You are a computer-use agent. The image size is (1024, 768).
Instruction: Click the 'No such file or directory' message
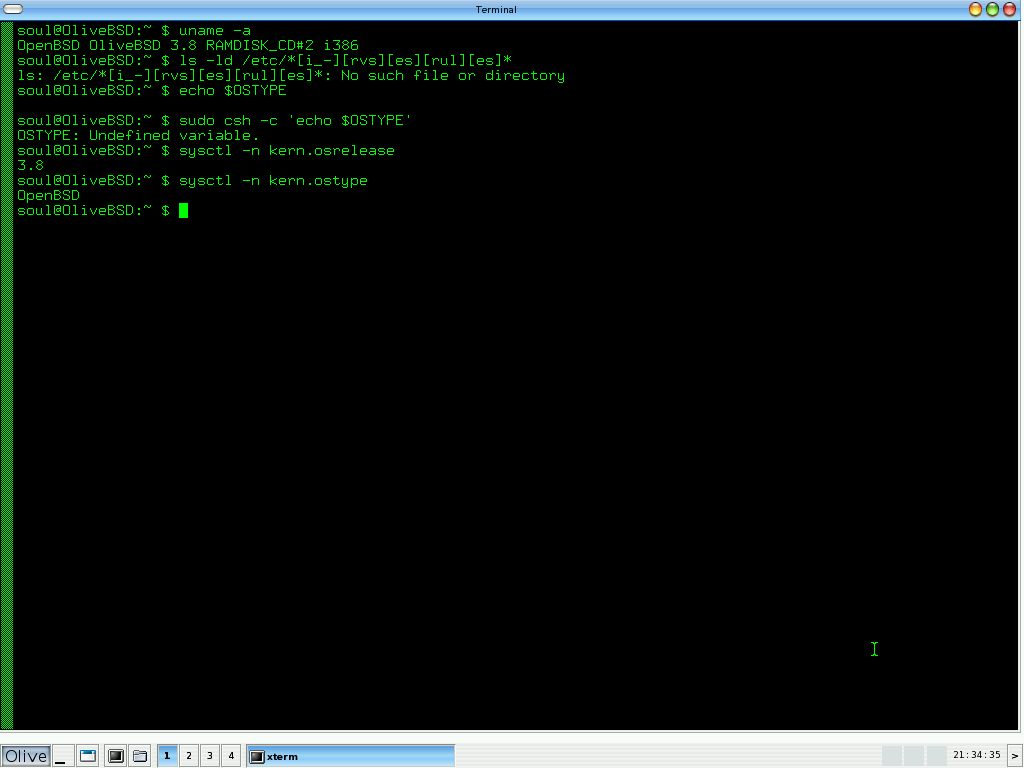[453, 76]
